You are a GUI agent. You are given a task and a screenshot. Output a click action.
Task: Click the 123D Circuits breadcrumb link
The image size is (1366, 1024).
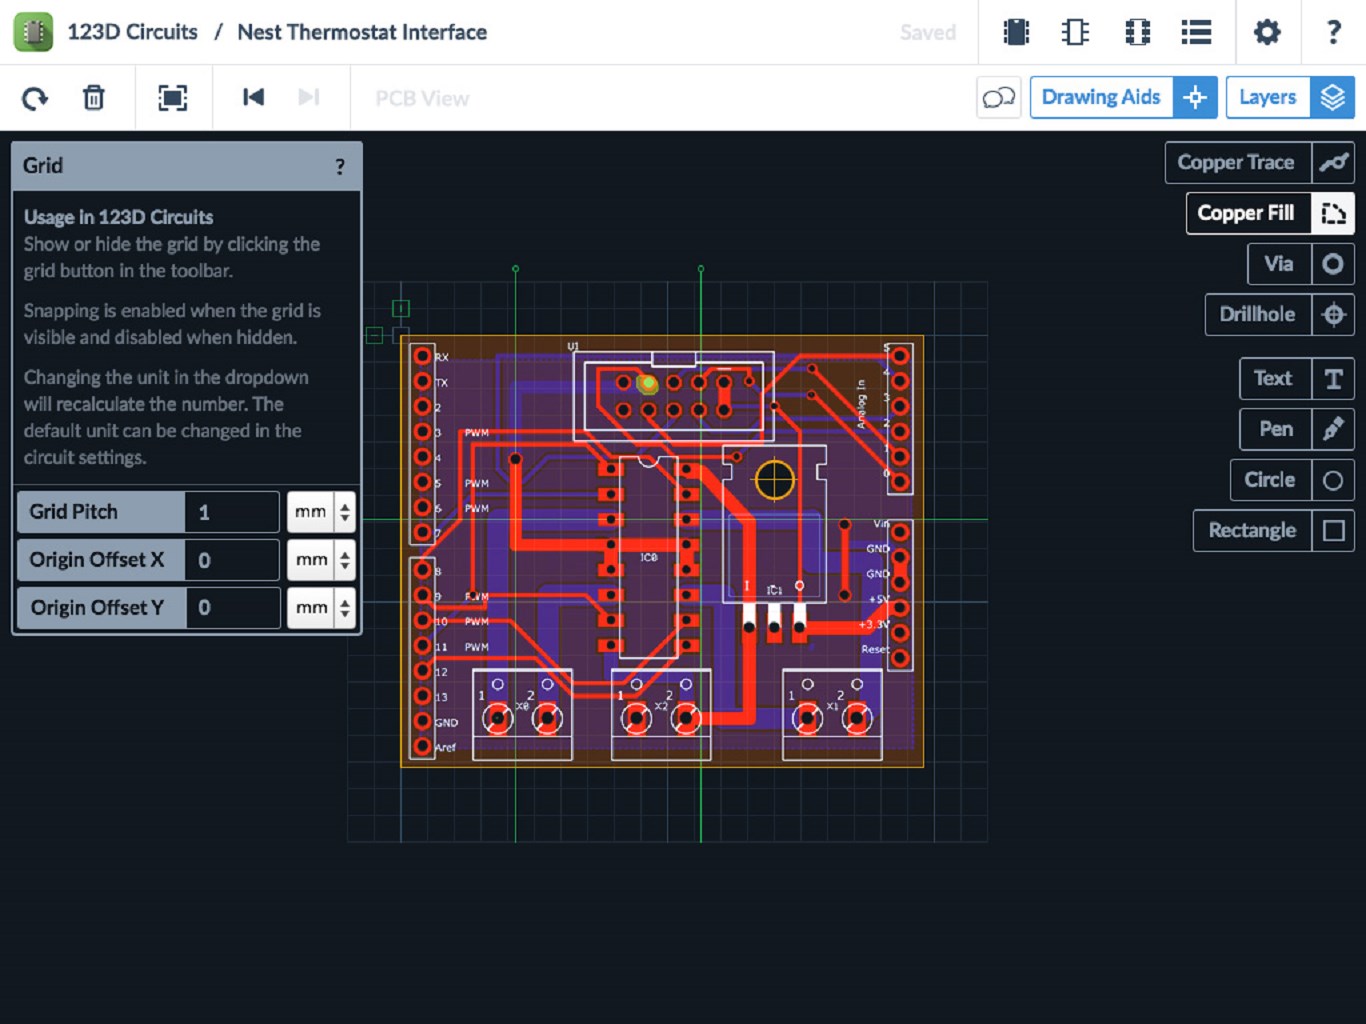tap(133, 32)
